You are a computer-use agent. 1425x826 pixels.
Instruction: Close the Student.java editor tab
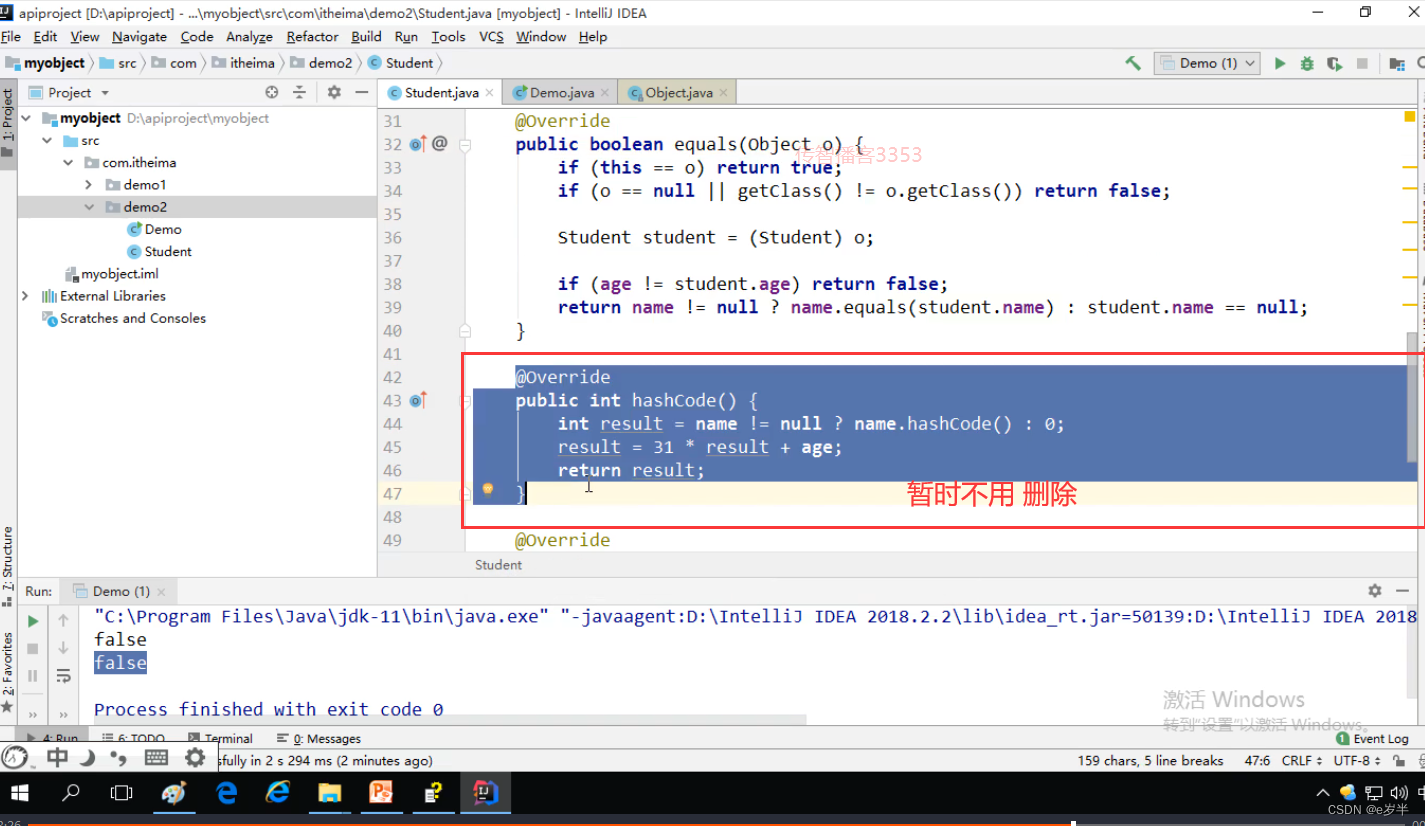click(x=489, y=93)
